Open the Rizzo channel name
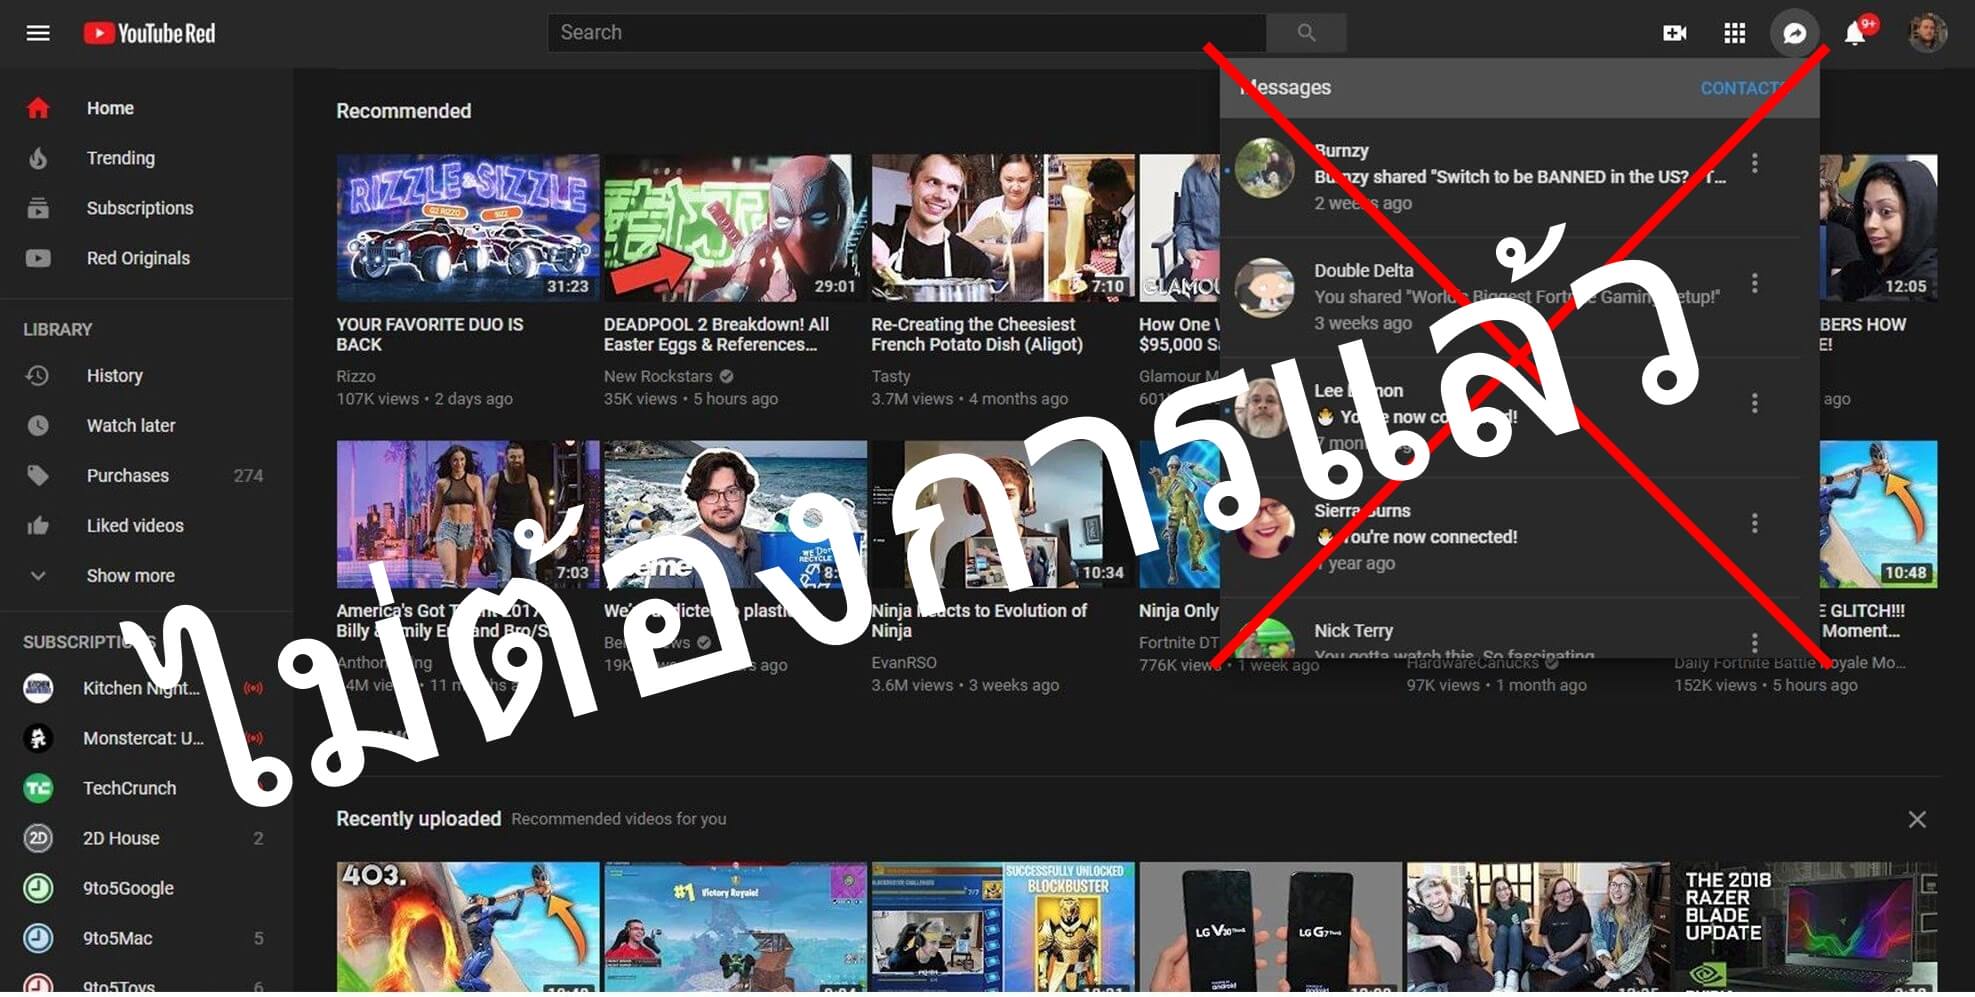 coord(356,376)
